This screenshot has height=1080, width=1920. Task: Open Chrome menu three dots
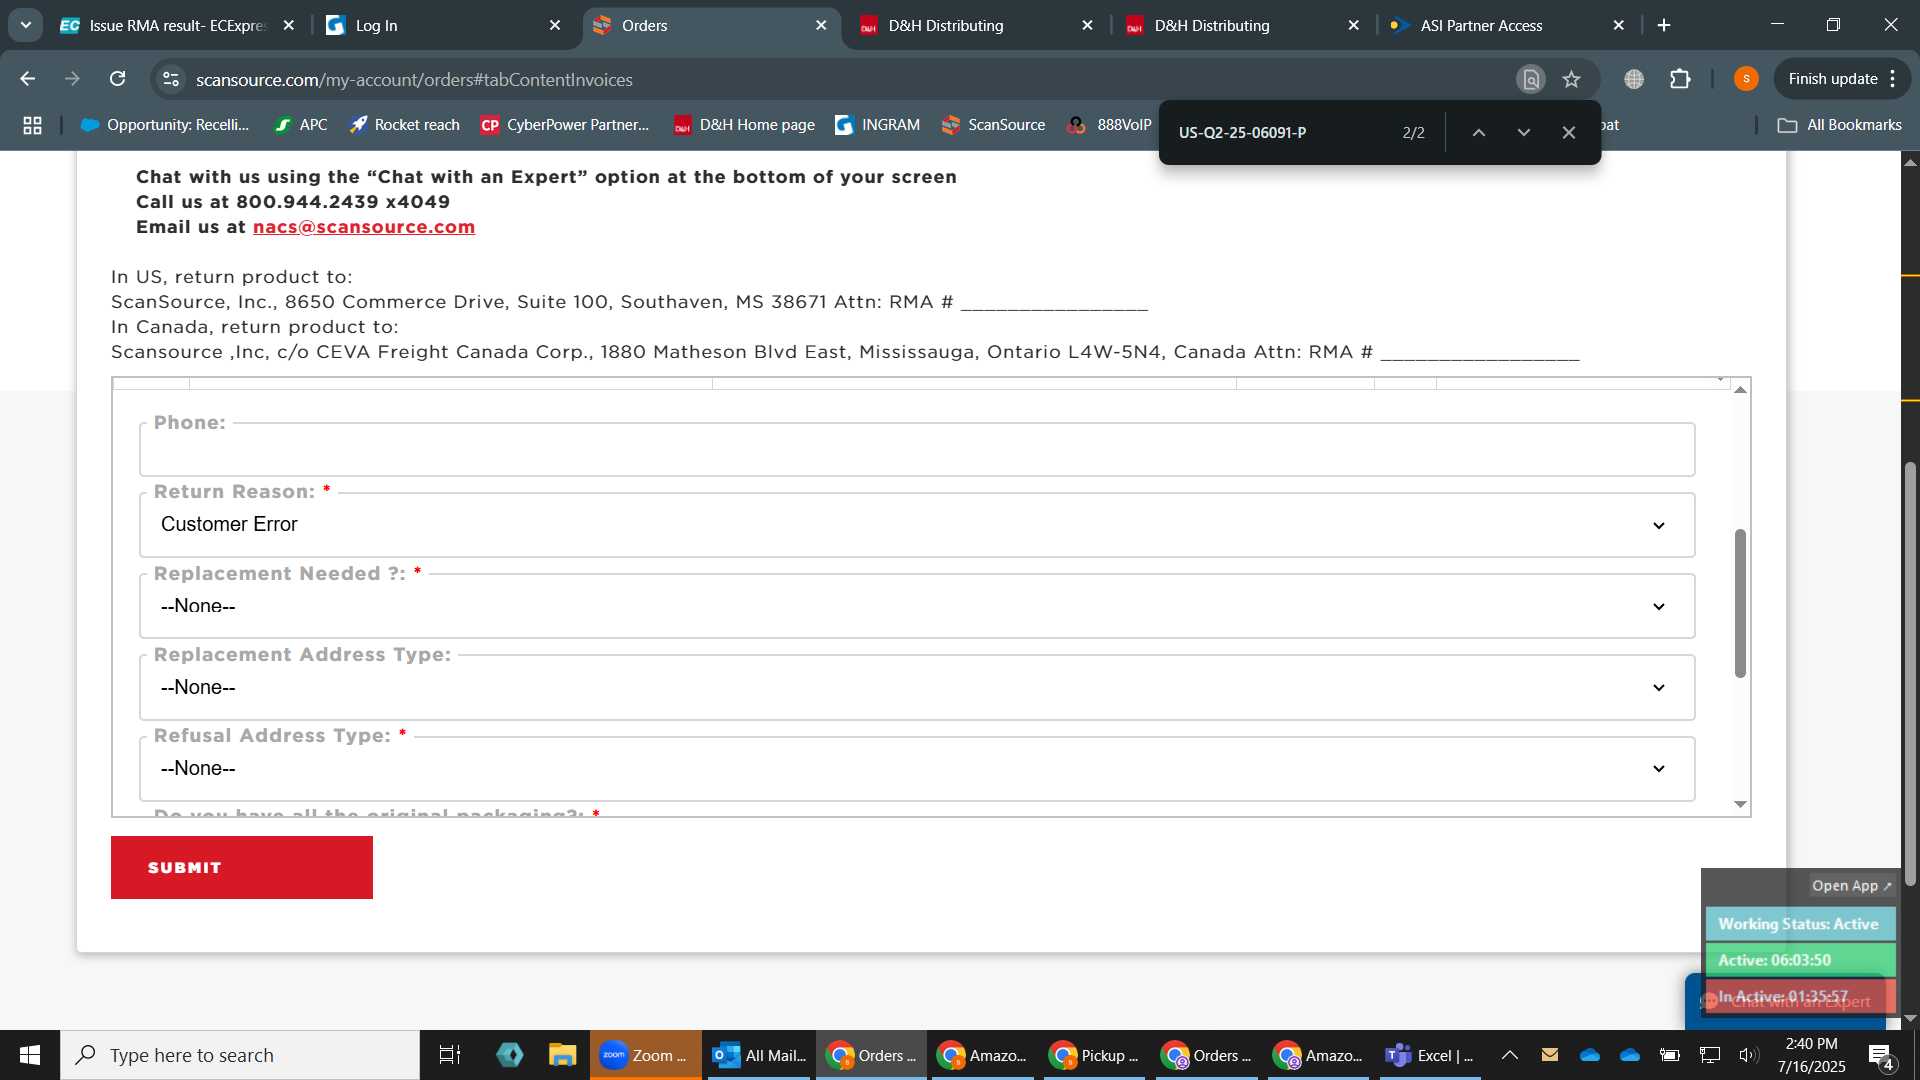tap(1893, 79)
